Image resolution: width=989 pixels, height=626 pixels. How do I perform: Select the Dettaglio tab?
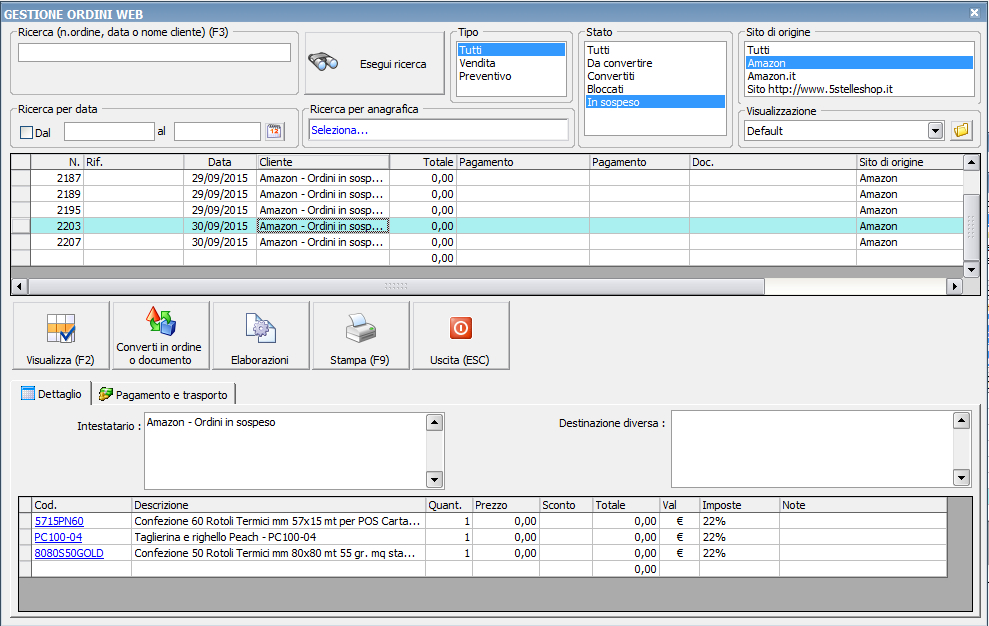(x=51, y=394)
